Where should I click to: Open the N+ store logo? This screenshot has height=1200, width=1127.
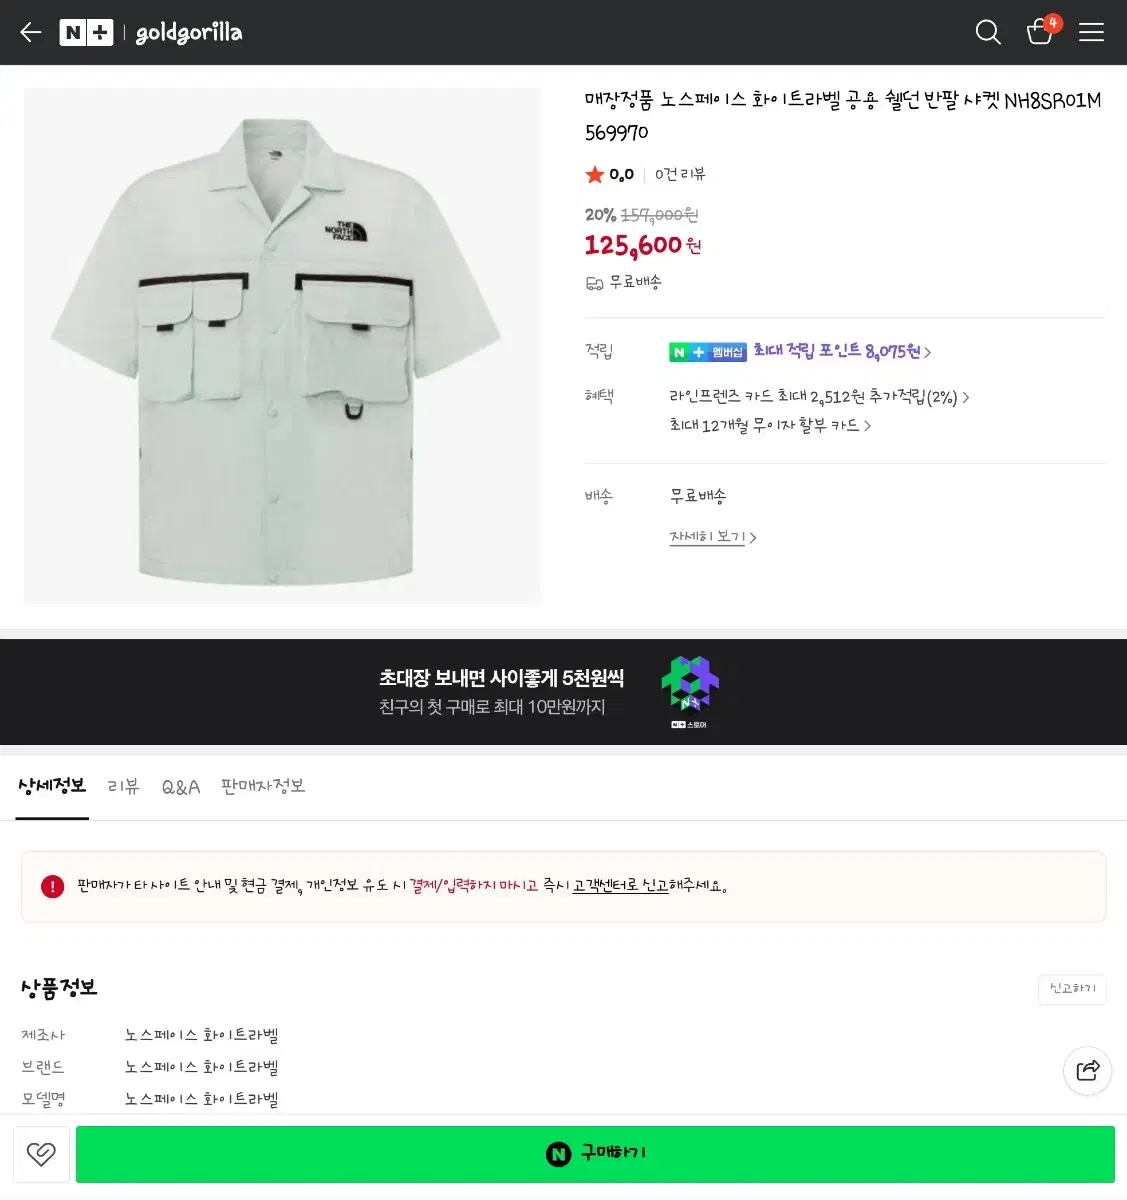coord(86,33)
